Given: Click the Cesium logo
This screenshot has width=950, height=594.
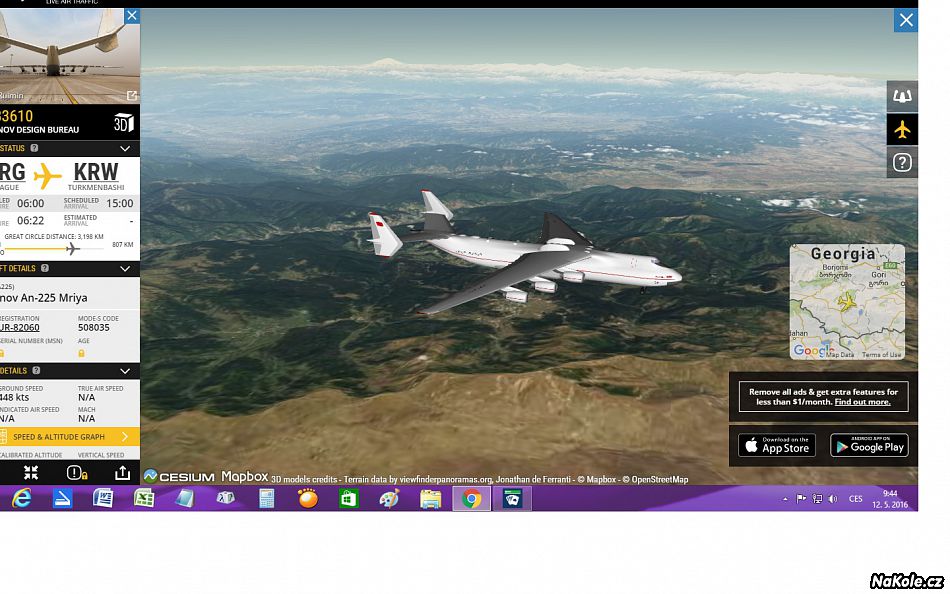Looking at the screenshot, I should tap(179, 476).
